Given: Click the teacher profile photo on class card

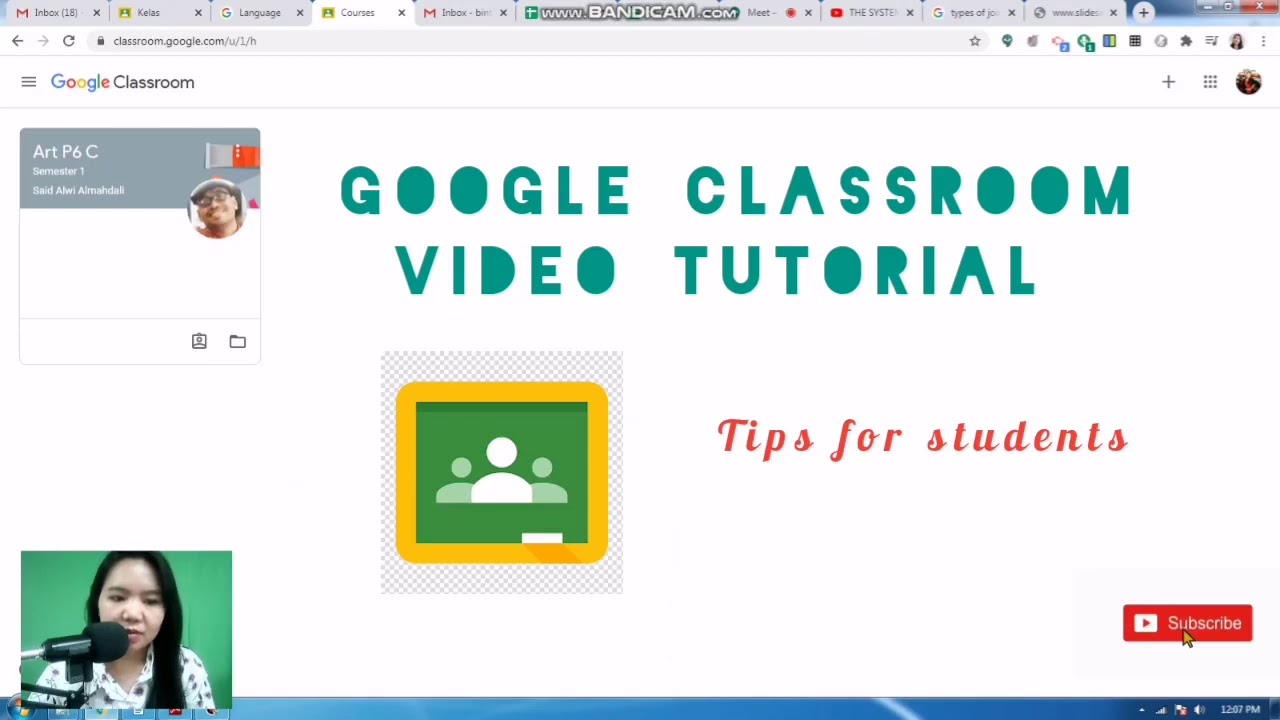Looking at the screenshot, I should coord(217,209).
